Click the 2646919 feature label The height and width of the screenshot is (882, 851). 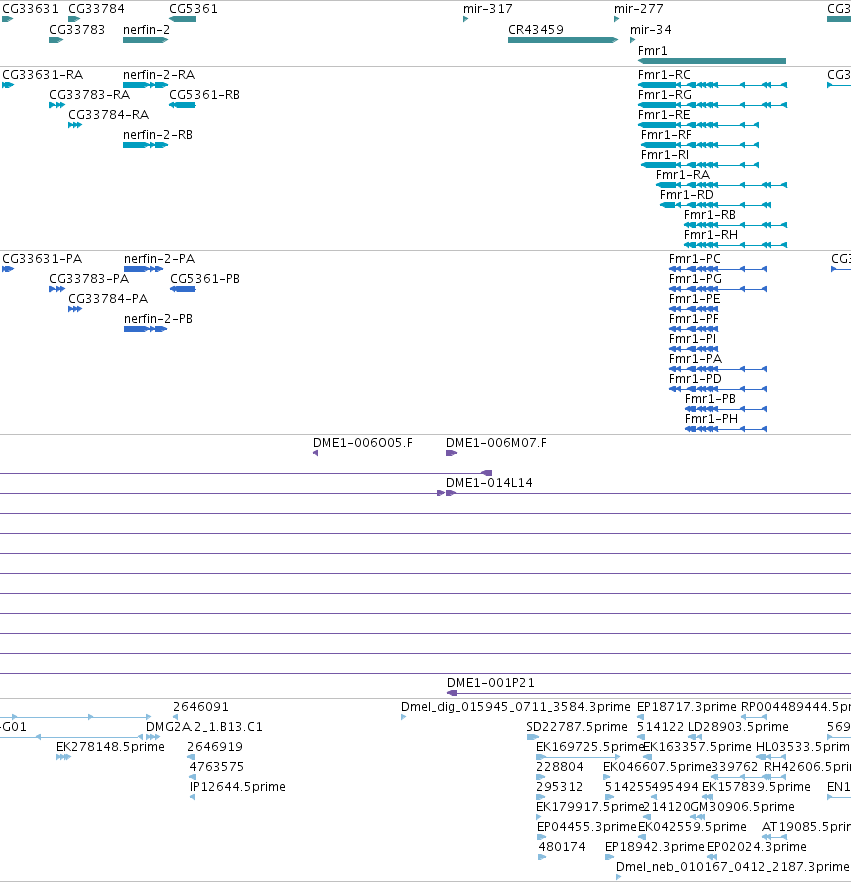pos(215,746)
